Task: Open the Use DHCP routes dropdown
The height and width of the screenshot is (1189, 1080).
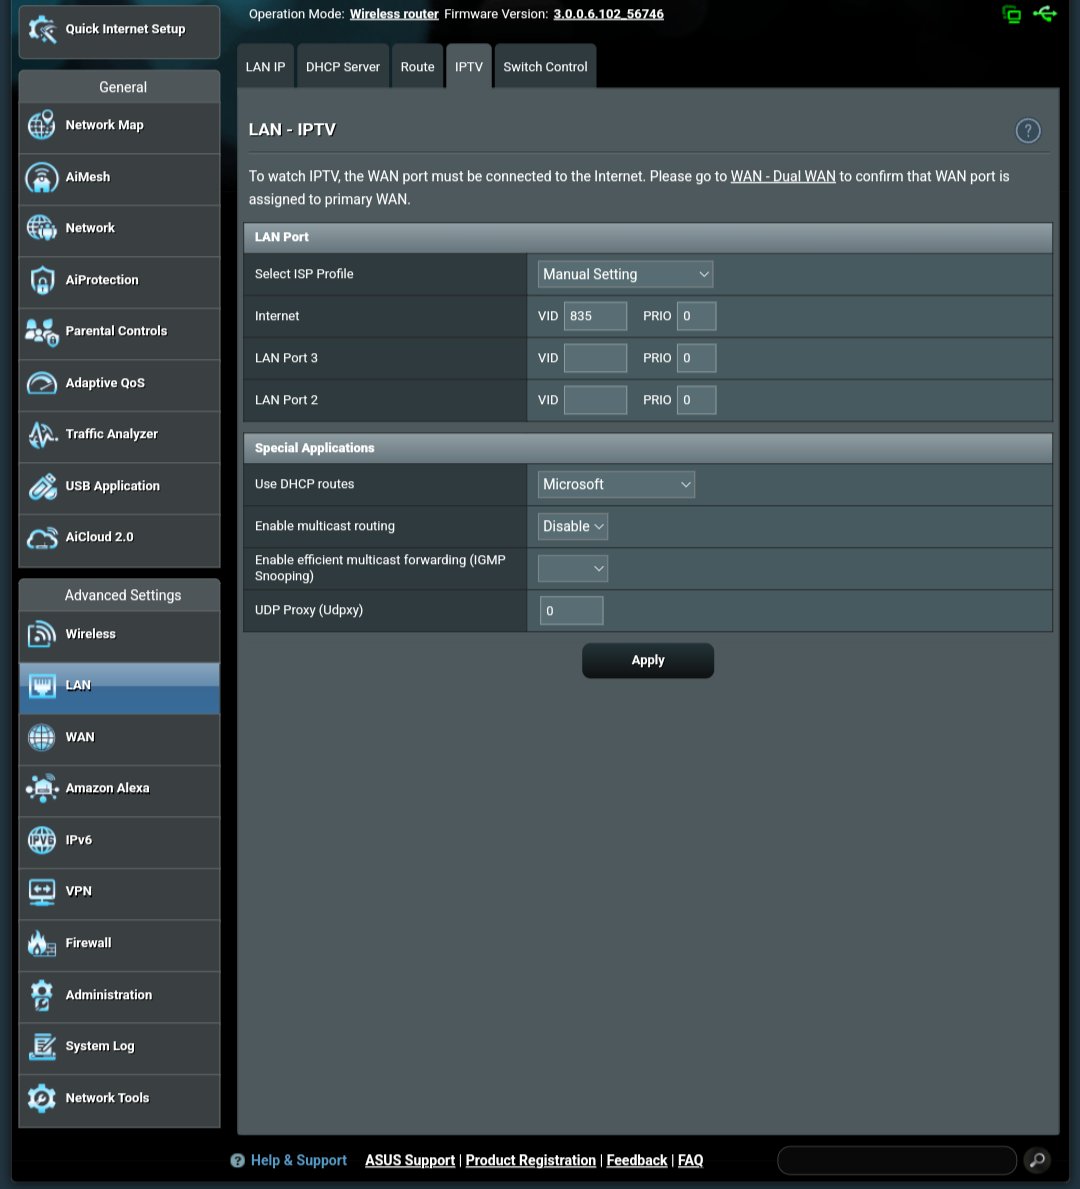Action: (x=616, y=485)
